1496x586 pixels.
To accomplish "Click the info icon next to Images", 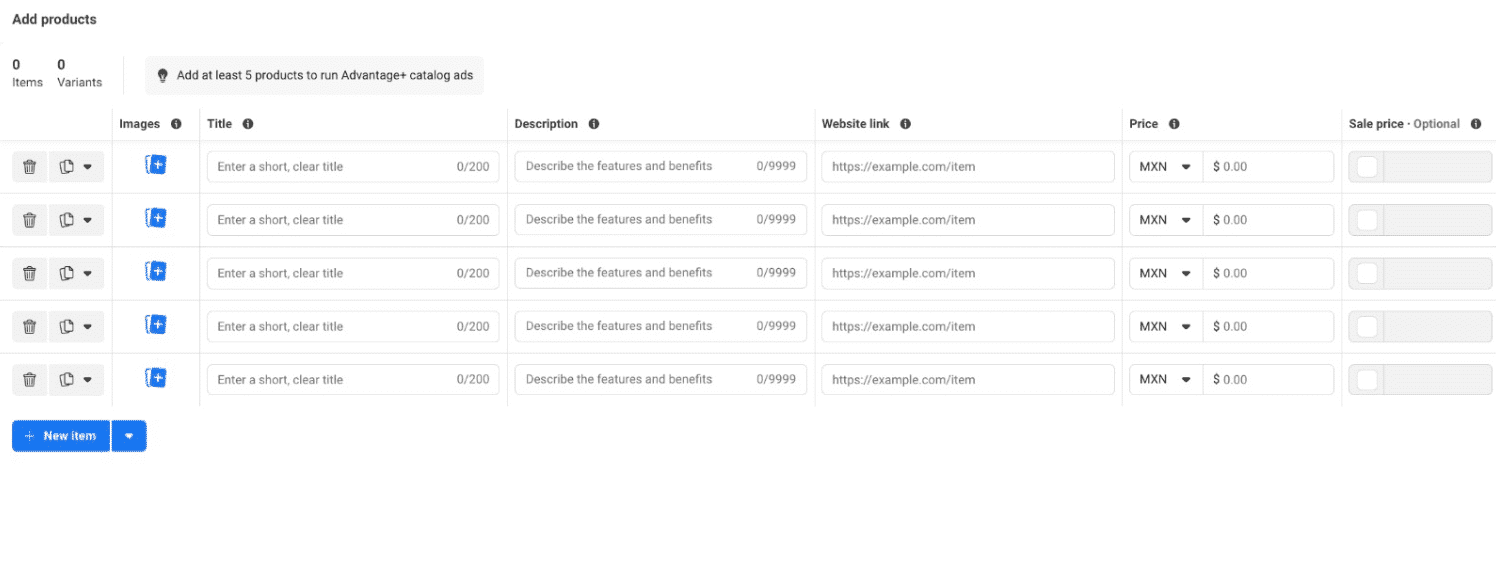I will click(x=176, y=124).
